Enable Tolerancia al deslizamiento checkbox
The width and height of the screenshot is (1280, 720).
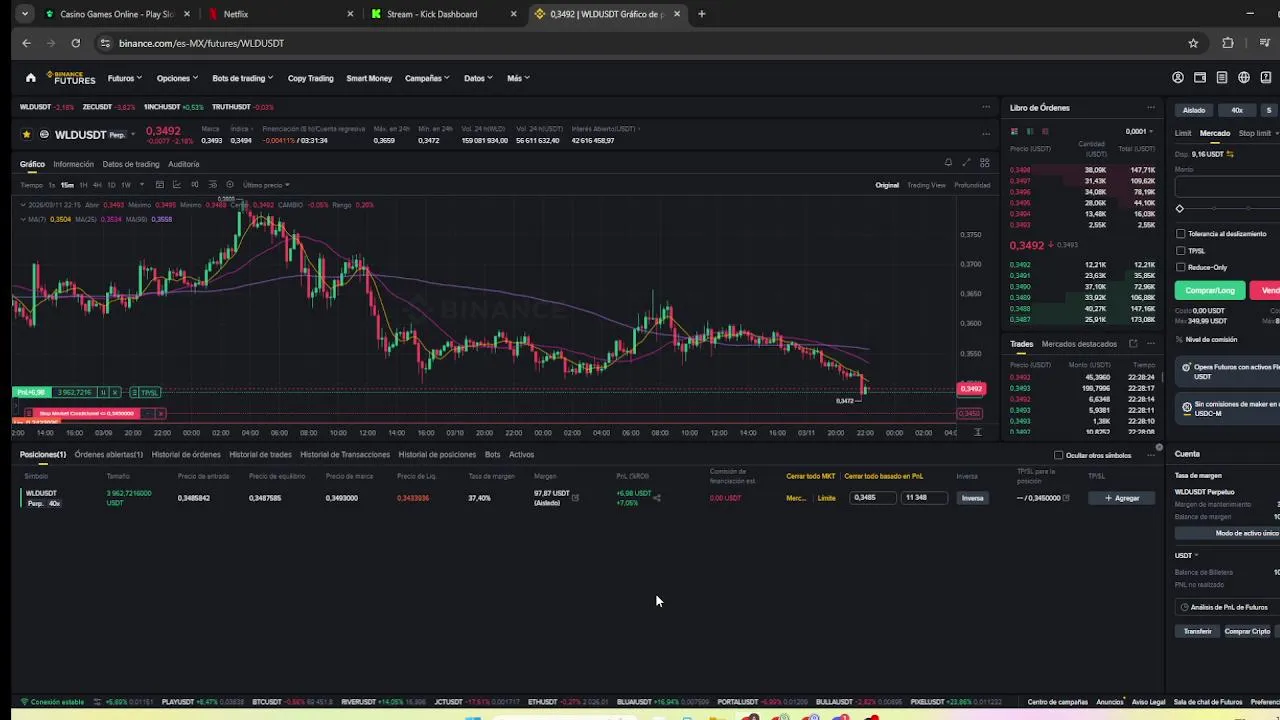click(x=1180, y=234)
